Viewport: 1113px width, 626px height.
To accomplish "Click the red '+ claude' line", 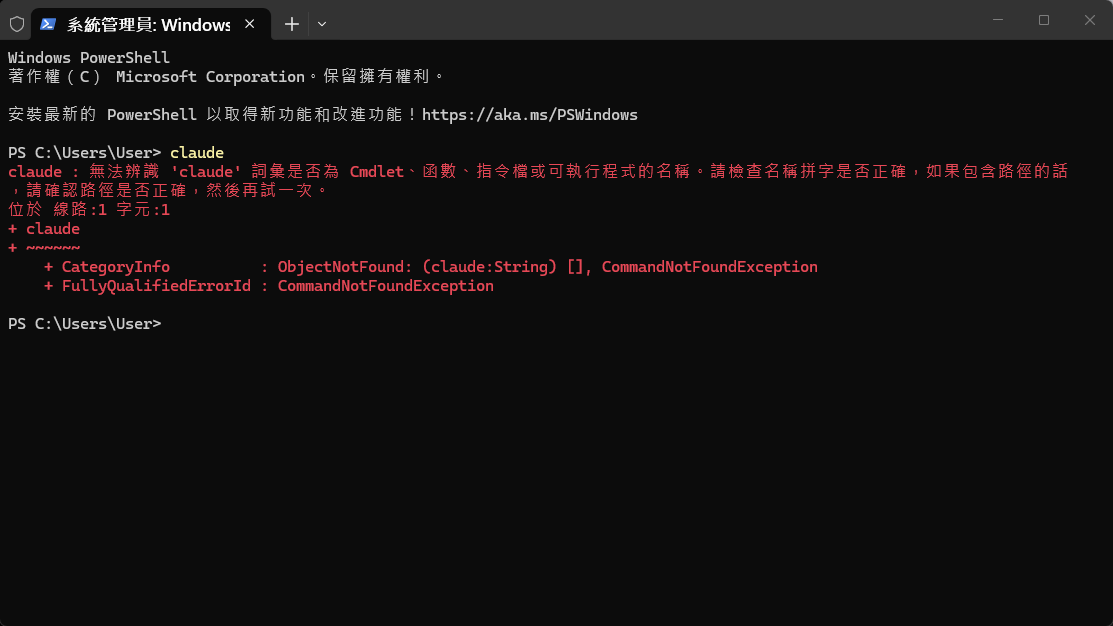I will 44,229.
